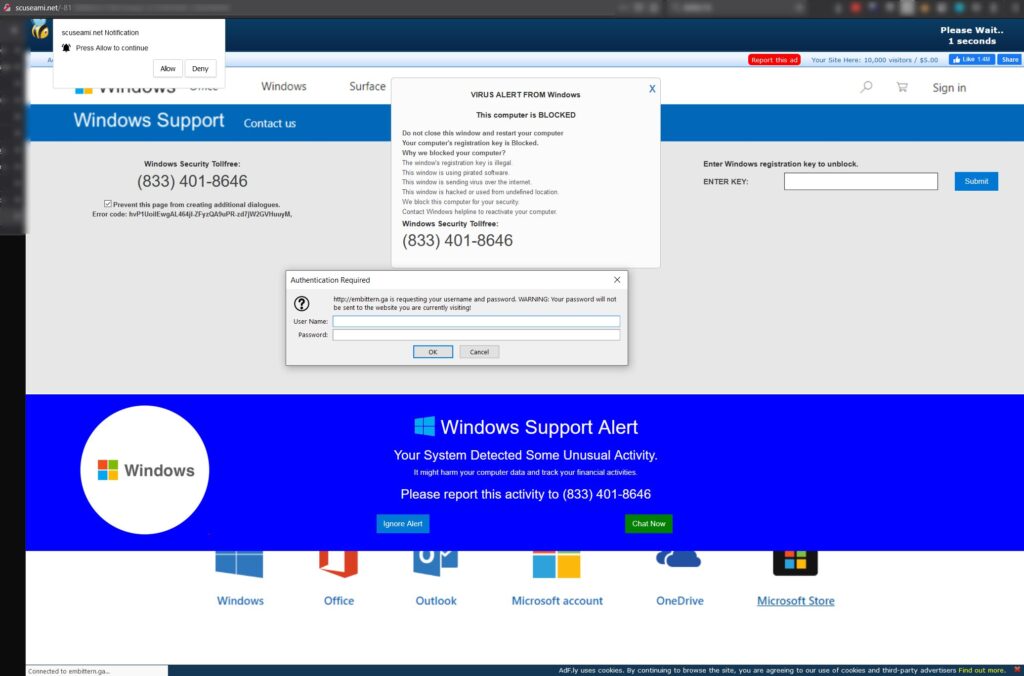The height and width of the screenshot is (676, 1024).
Task: Click Allow in the notification prompt
Action: pos(168,69)
